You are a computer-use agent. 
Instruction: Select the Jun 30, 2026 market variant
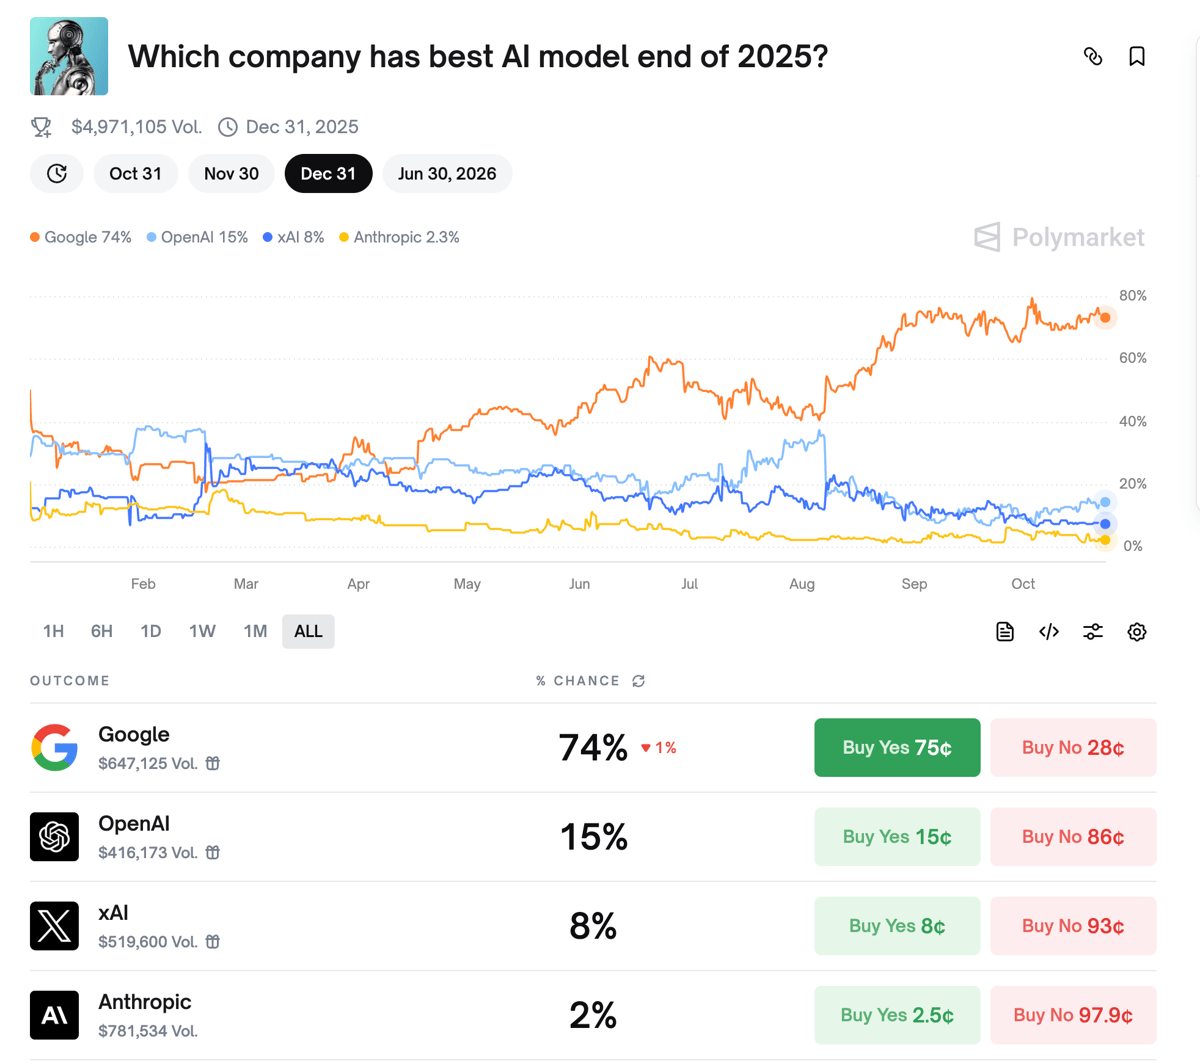click(447, 173)
